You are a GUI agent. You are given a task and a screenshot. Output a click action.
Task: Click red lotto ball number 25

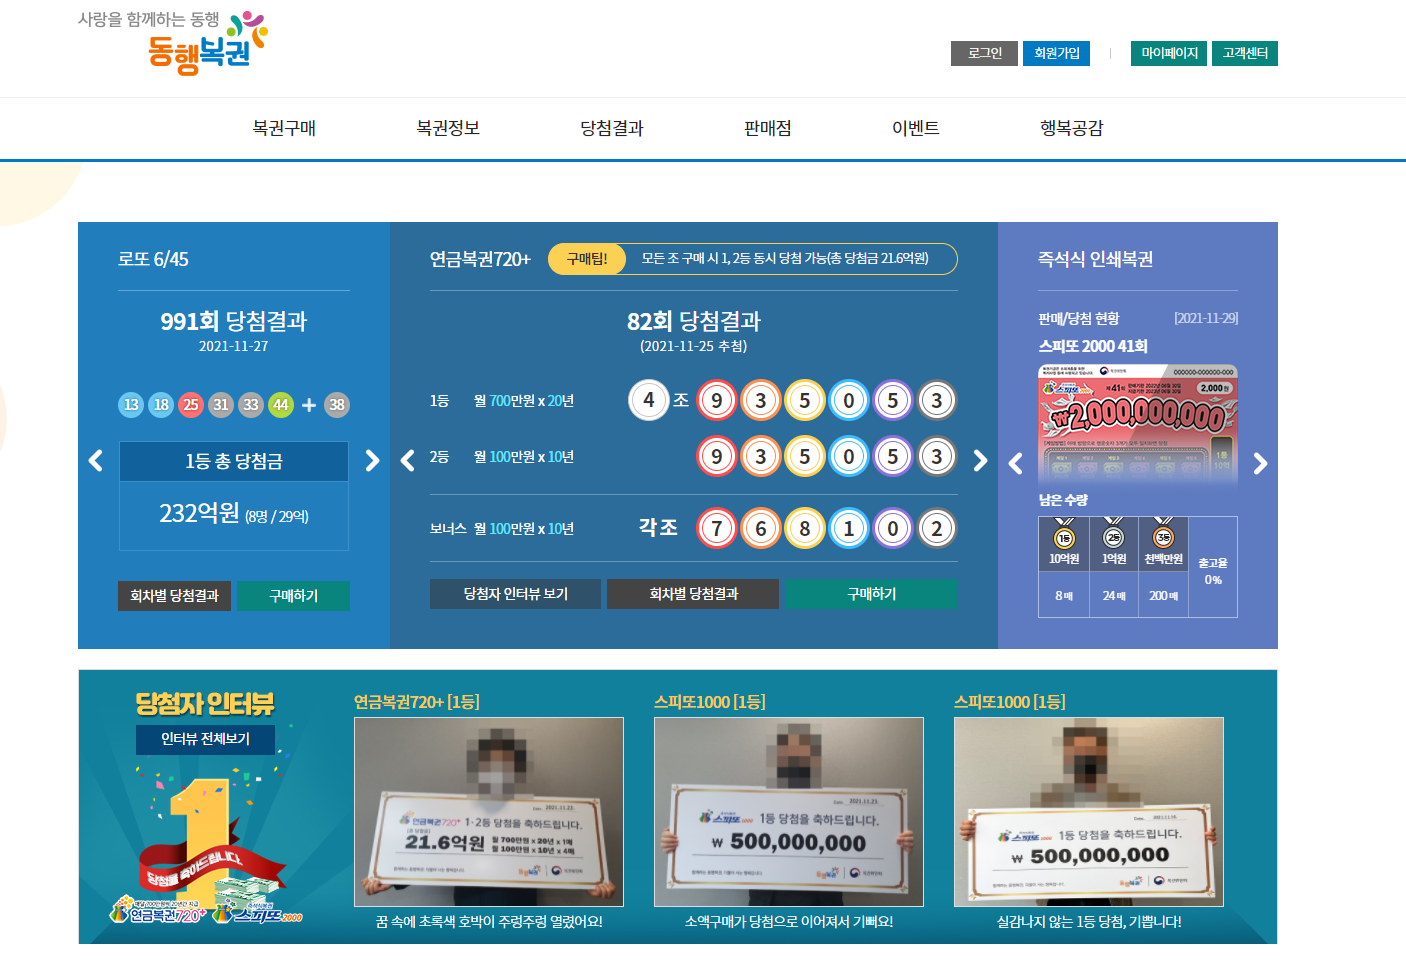click(x=191, y=405)
